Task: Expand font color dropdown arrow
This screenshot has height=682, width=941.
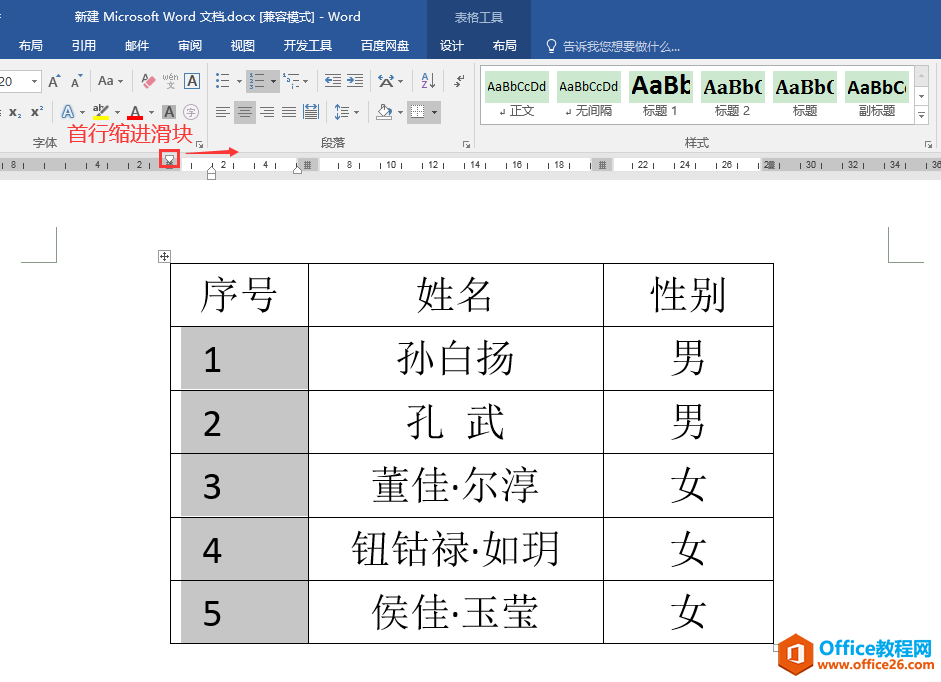Action: tap(151, 112)
